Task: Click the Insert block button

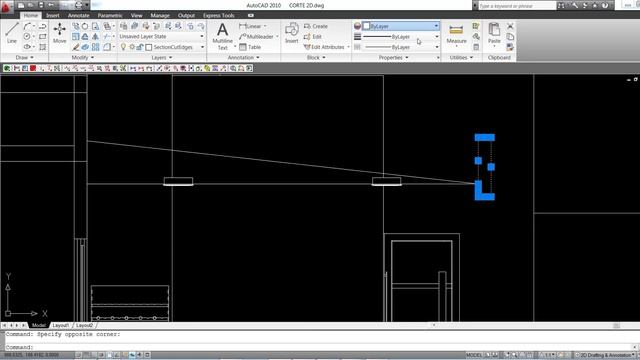Action: click(291, 33)
